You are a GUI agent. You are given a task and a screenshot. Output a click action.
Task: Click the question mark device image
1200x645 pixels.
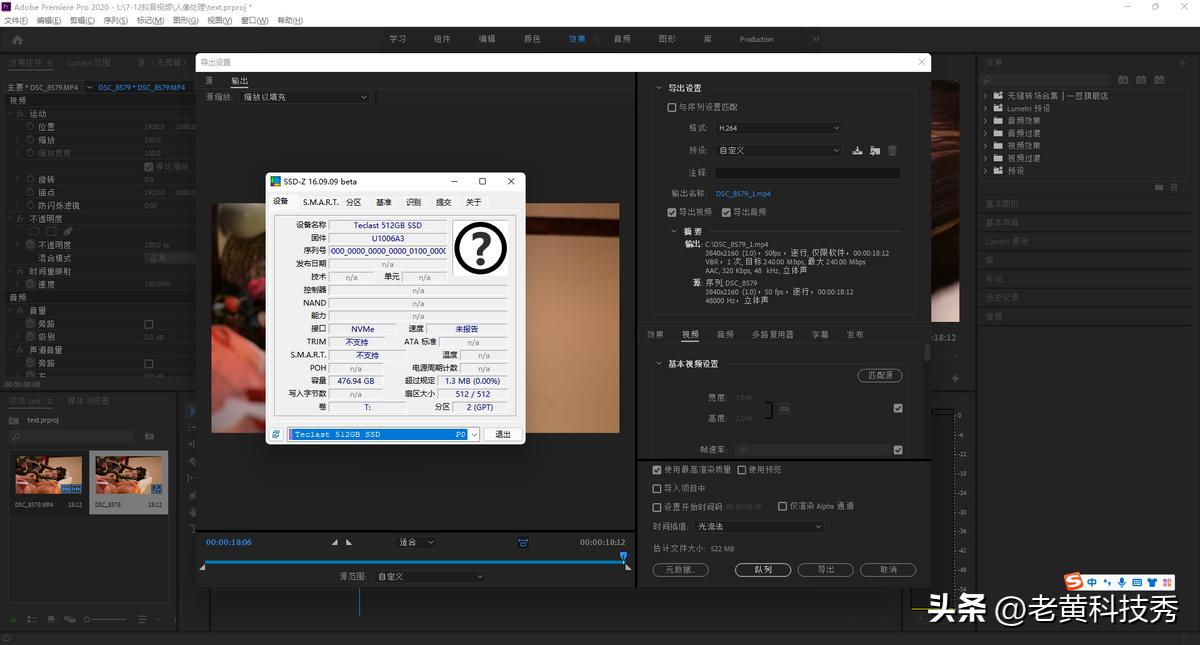click(480, 249)
